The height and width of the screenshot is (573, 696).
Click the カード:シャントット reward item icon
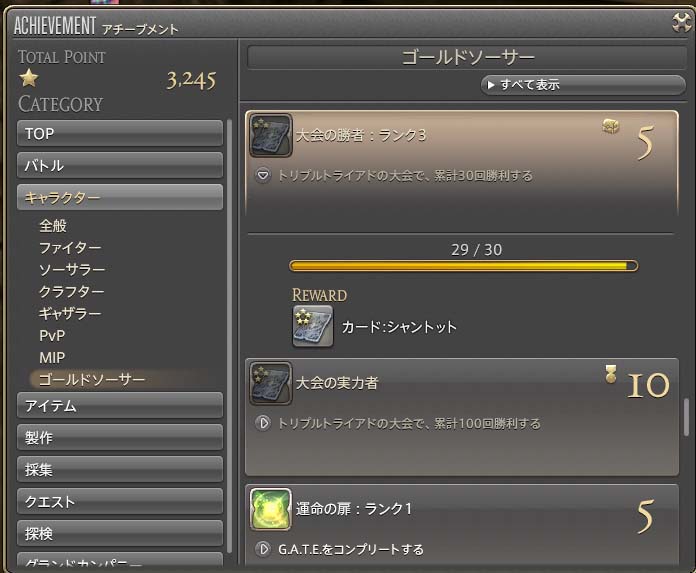[312, 326]
